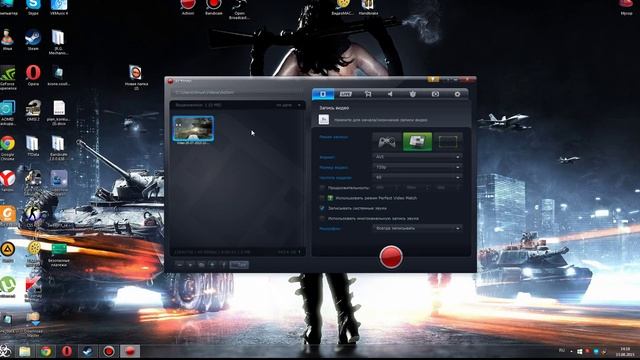This screenshot has width=640, height=360.
Task: Open the 60 framerate dropdown
Action: pos(418,177)
